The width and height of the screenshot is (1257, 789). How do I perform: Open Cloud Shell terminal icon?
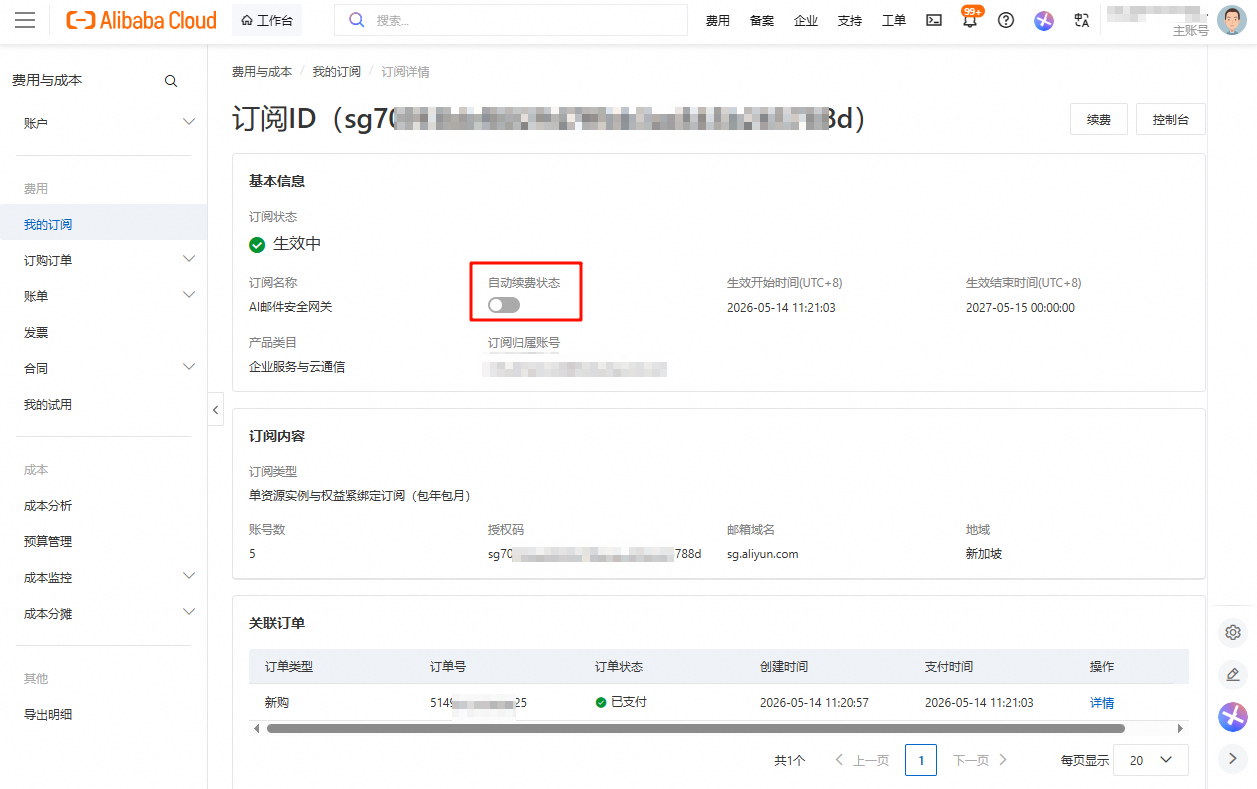pos(934,20)
